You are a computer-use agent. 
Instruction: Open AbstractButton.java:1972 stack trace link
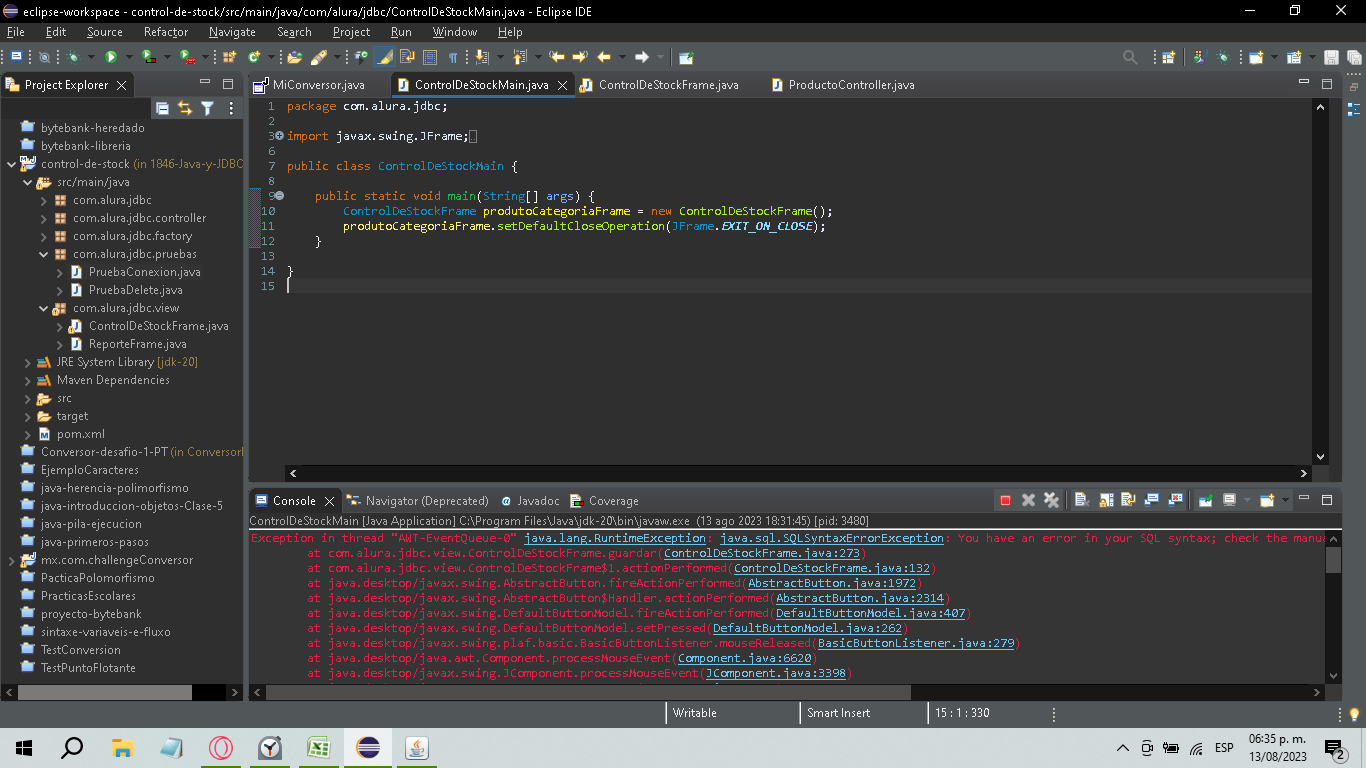coord(832,583)
